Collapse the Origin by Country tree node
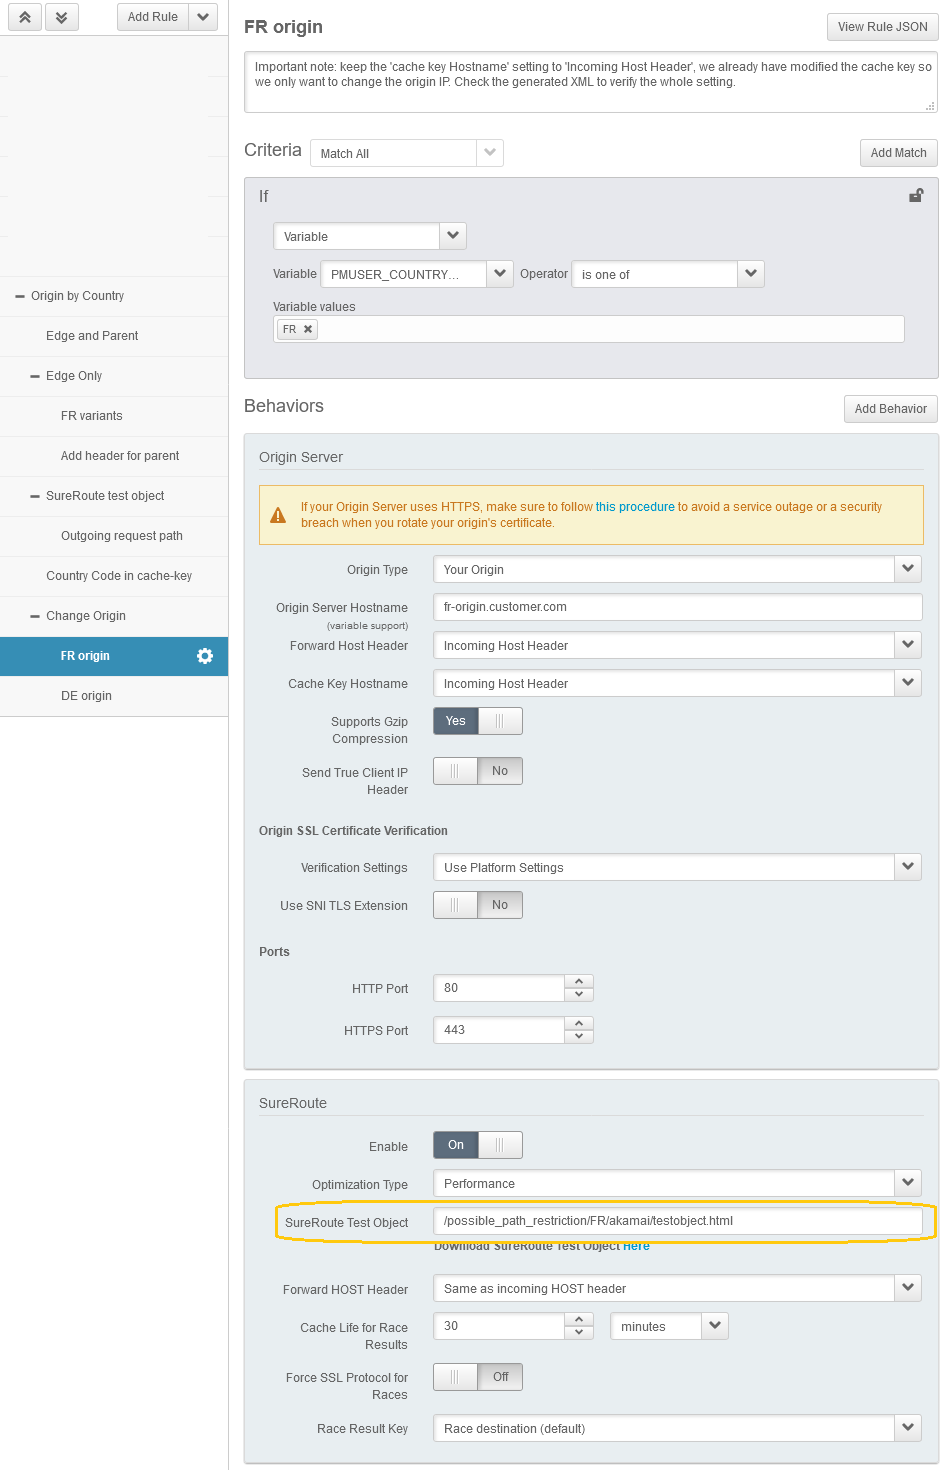The image size is (949, 1470). [x=20, y=296]
